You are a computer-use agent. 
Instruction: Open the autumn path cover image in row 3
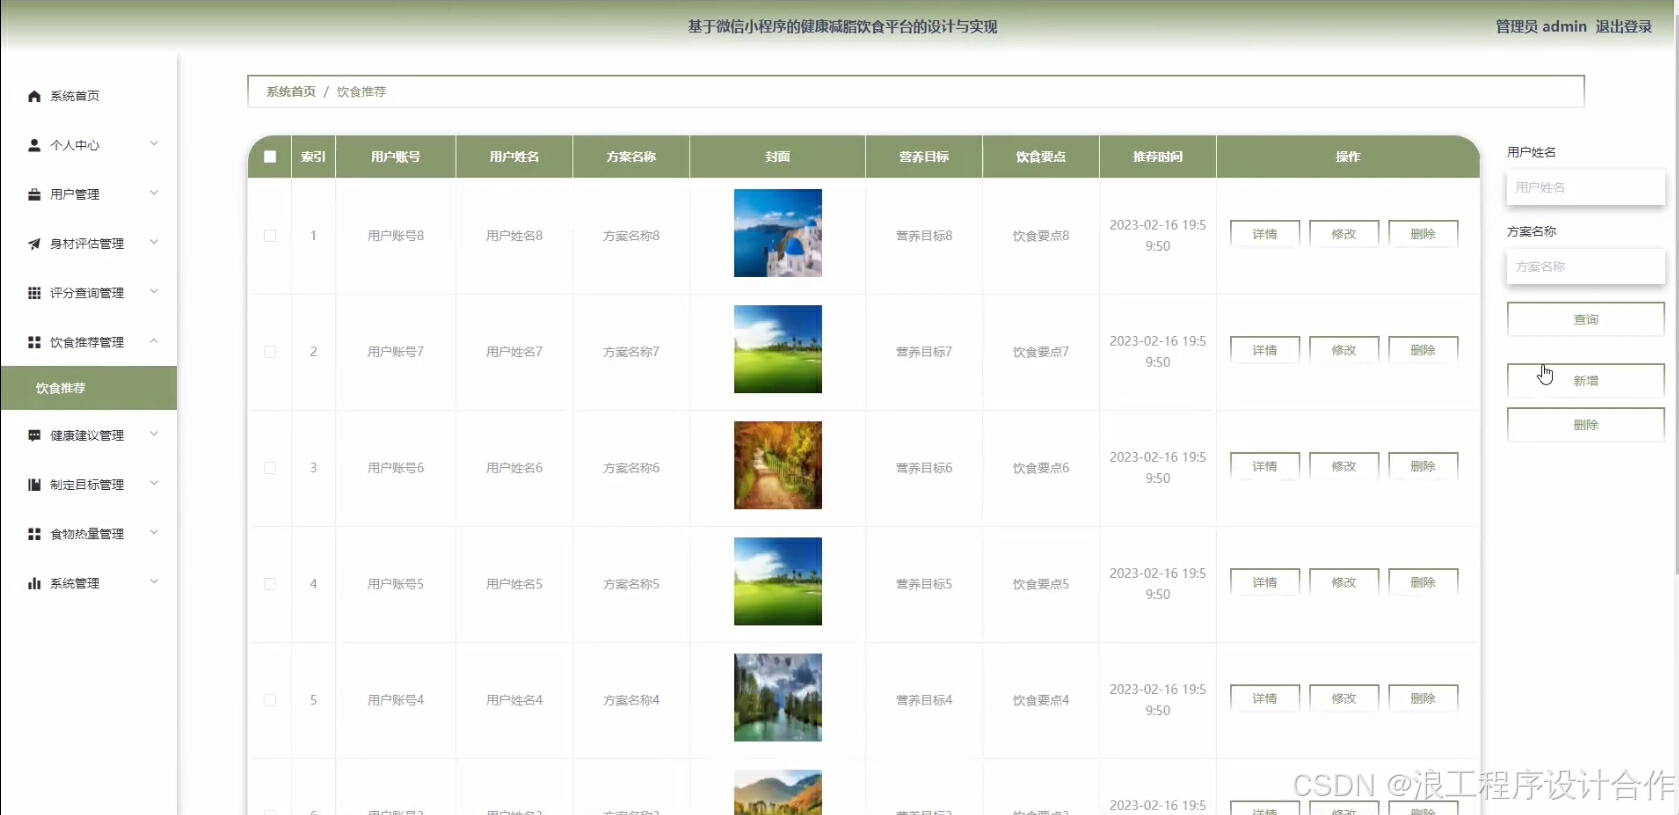click(x=778, y=465)
